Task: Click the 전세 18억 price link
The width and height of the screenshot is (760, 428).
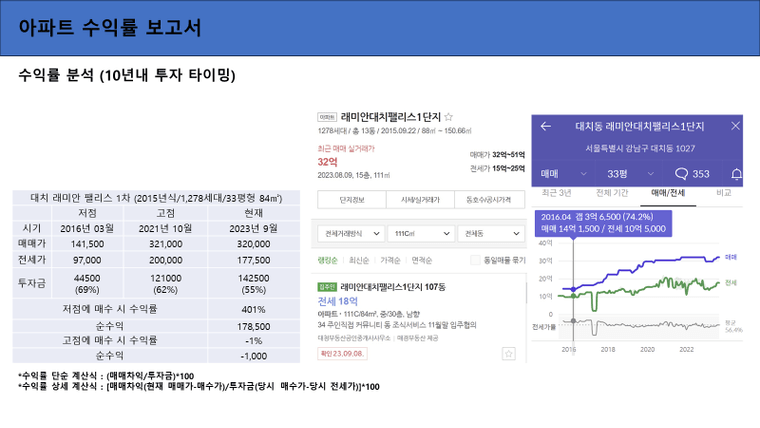Action: click(x=337, y=301)
